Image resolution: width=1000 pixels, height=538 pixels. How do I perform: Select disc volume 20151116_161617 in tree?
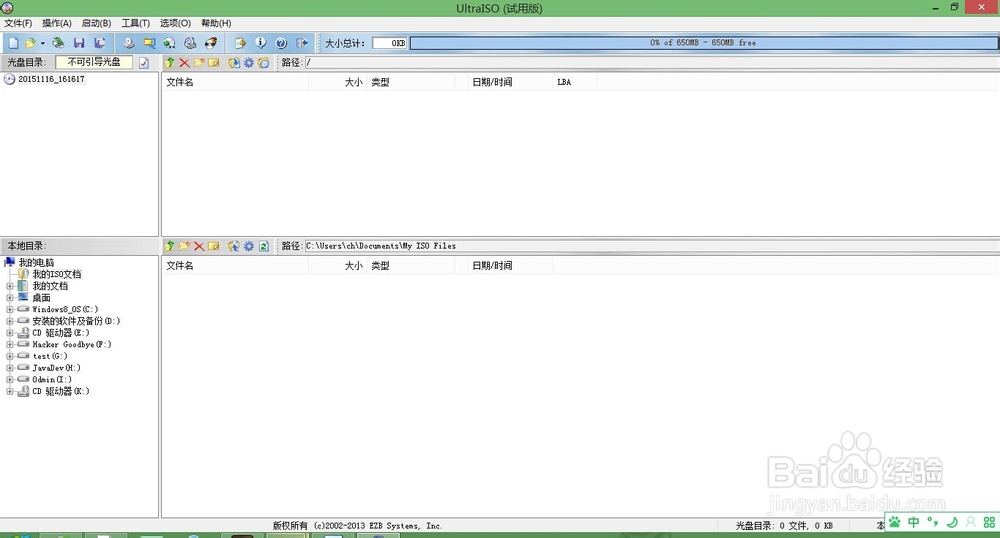51,79
